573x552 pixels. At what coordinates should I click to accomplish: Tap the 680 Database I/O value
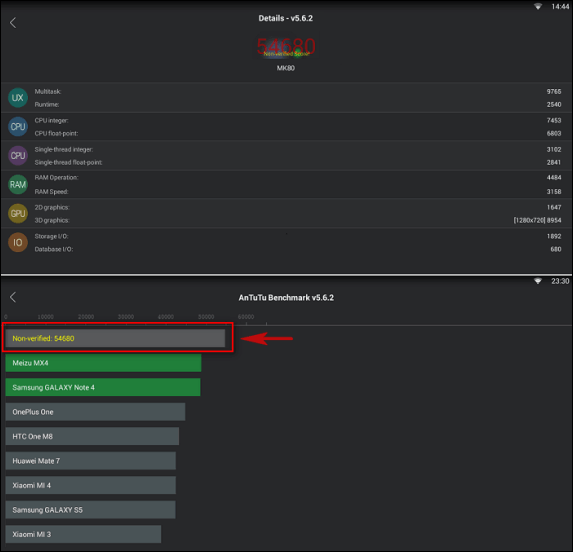point(556,249)
